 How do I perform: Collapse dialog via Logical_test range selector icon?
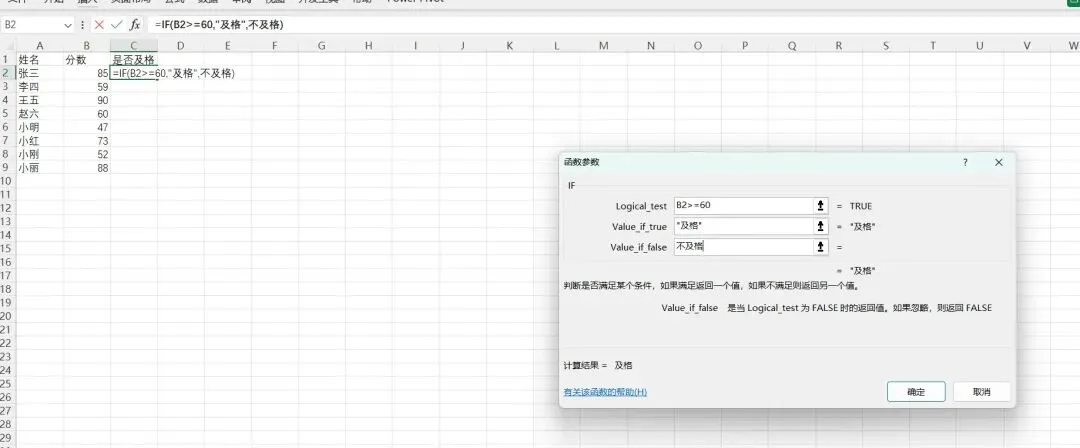820,206
